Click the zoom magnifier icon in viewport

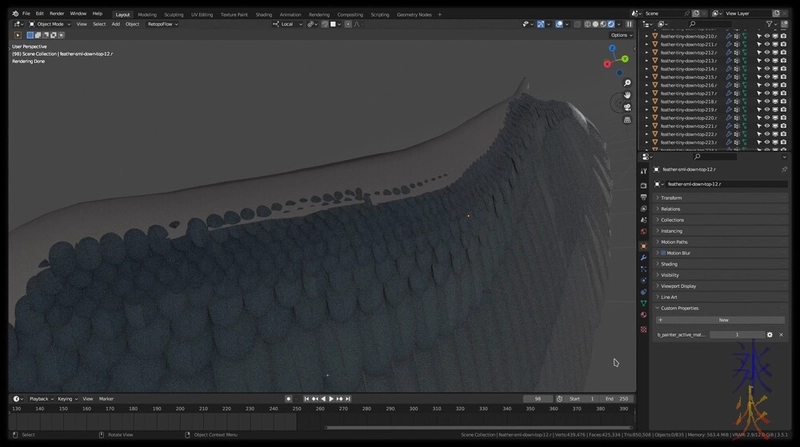[x=627, y=83]
